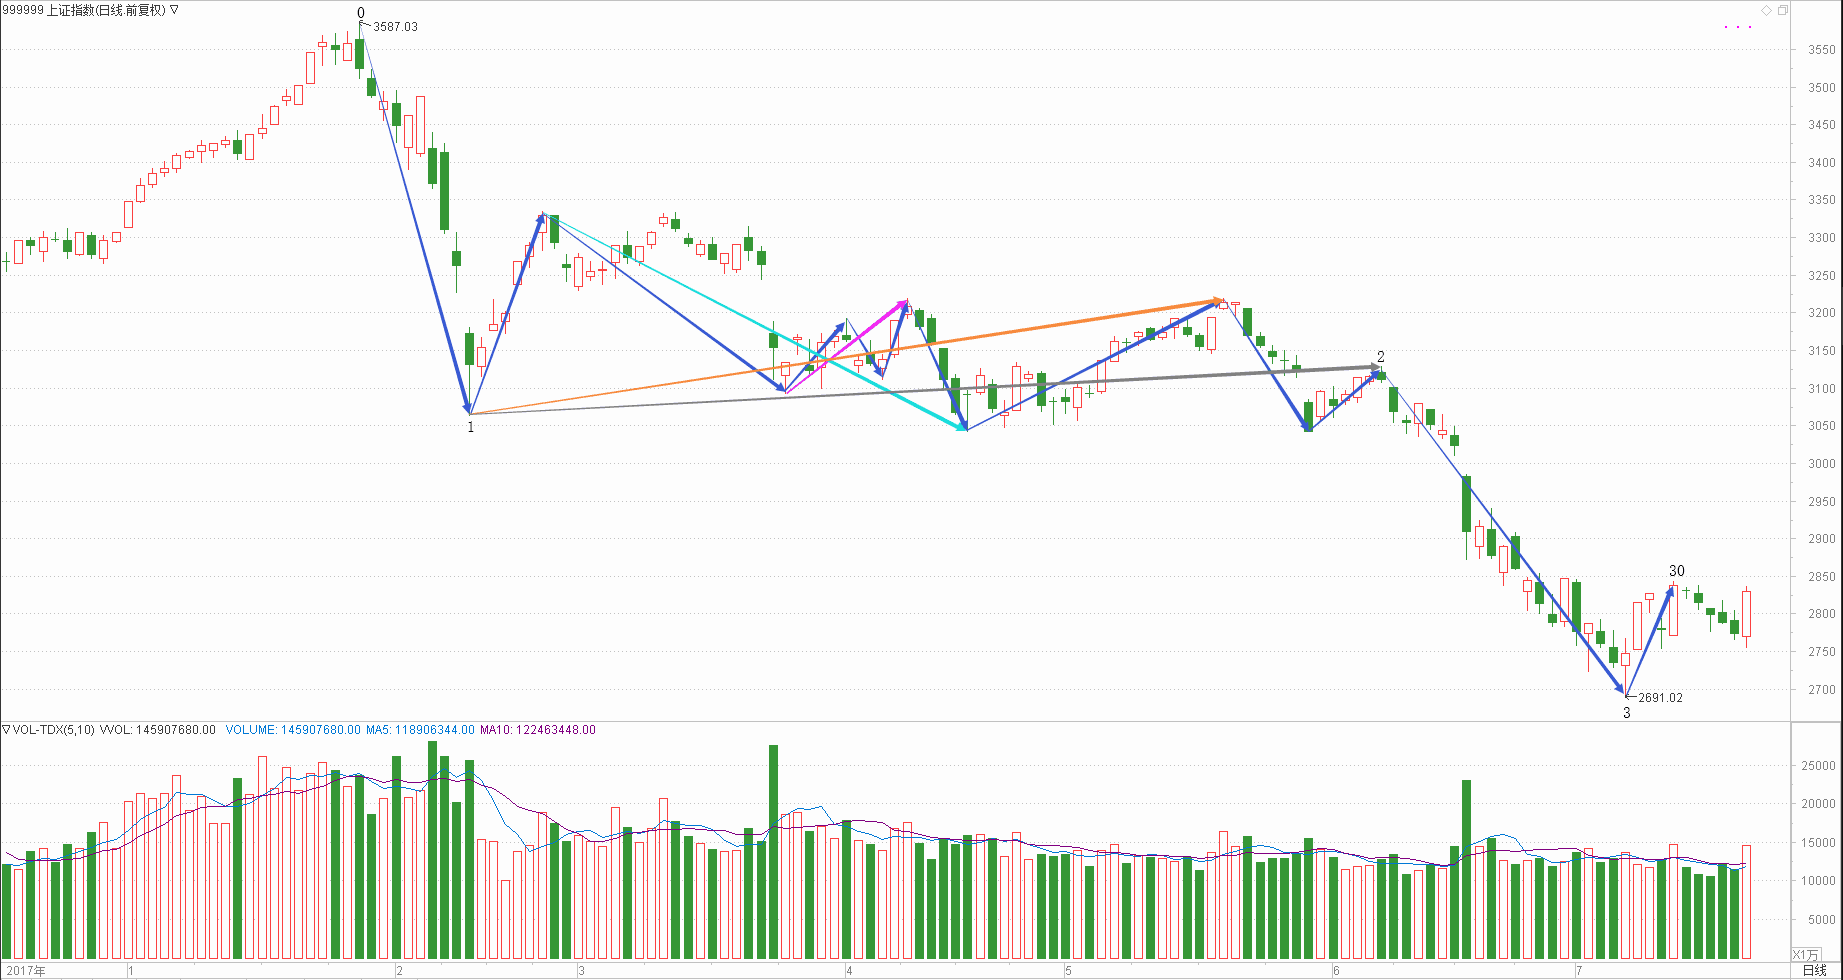
Task: Click month 5 marker on time axis
Action: 1068,971
